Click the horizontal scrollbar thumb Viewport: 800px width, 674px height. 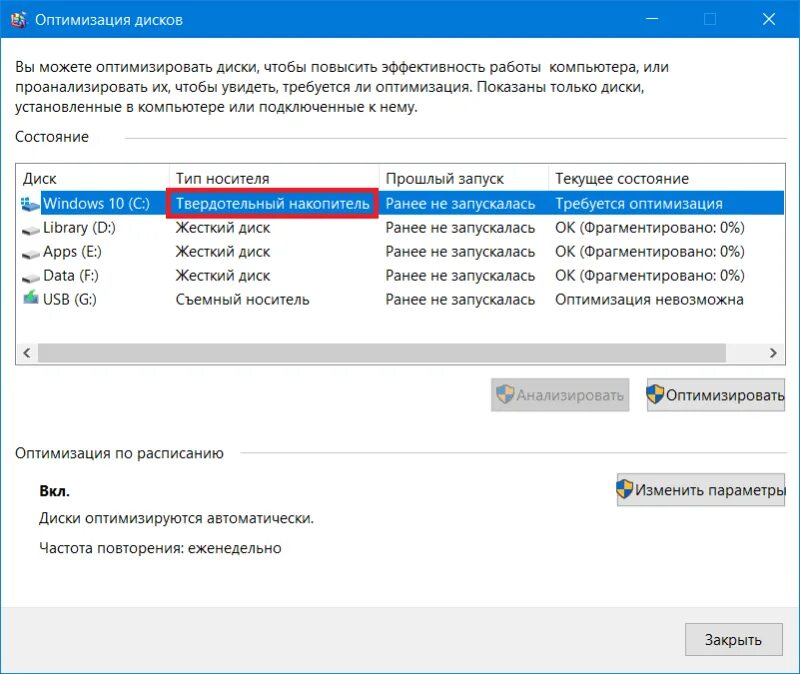click(x=382, y=353)
